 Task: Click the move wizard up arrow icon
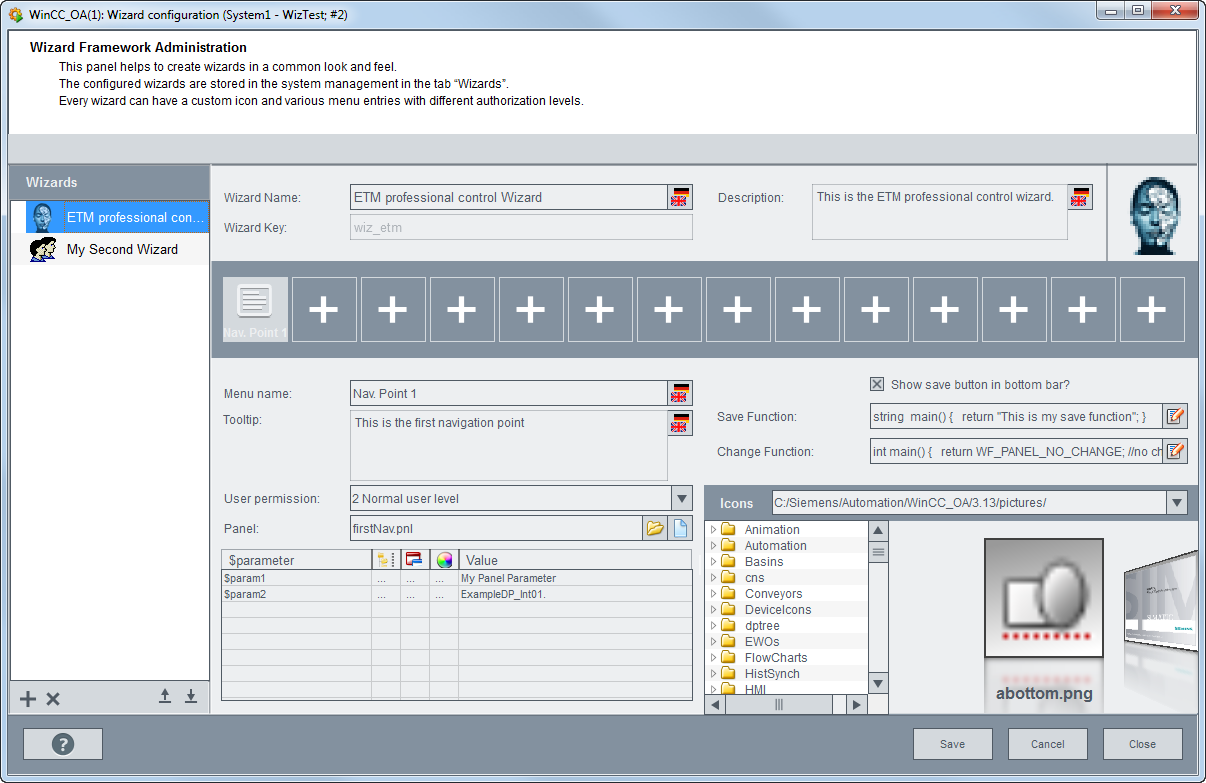click(165, 697)
